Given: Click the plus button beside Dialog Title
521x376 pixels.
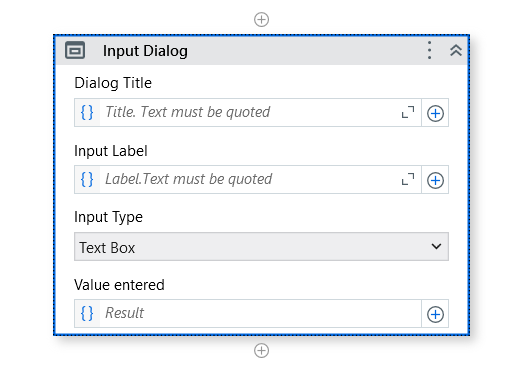Looking at the screenshot, I should tap(435, 113).
